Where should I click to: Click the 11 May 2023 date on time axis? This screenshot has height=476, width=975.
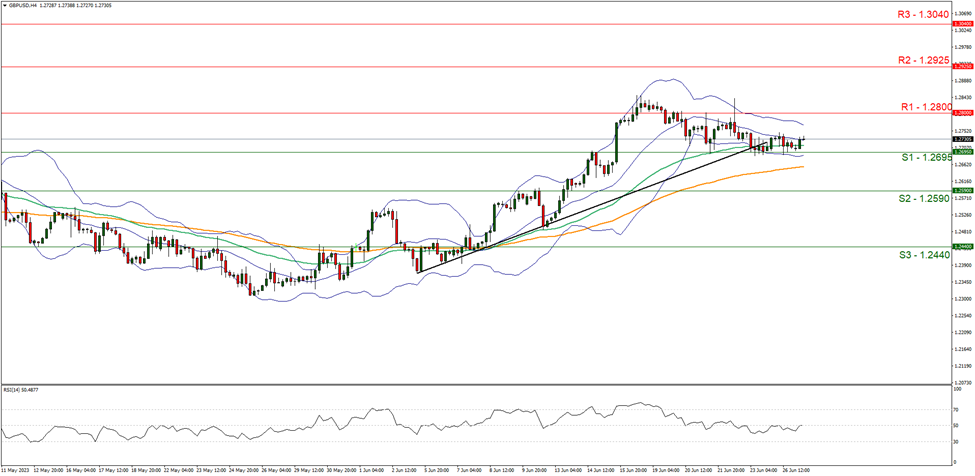tap(14, 468)
